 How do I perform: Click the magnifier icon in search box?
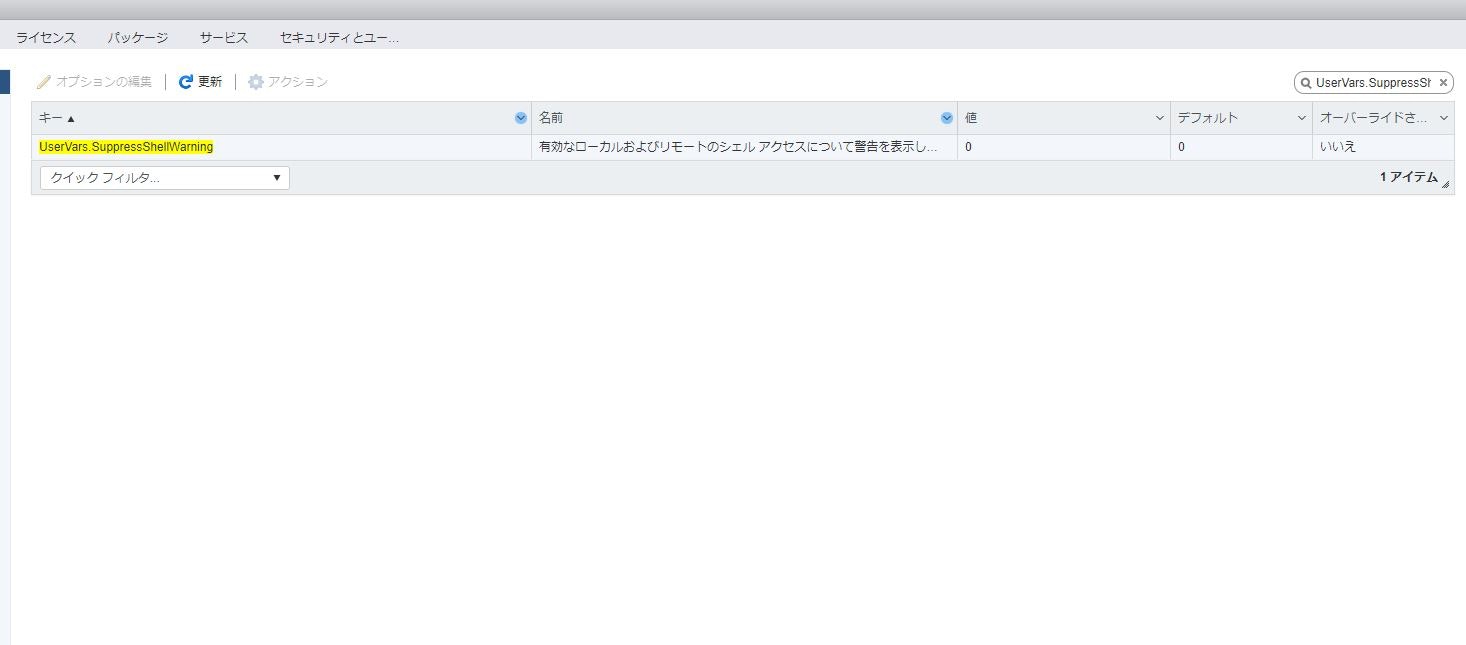pyautogui.click(x=1306, y=83)
